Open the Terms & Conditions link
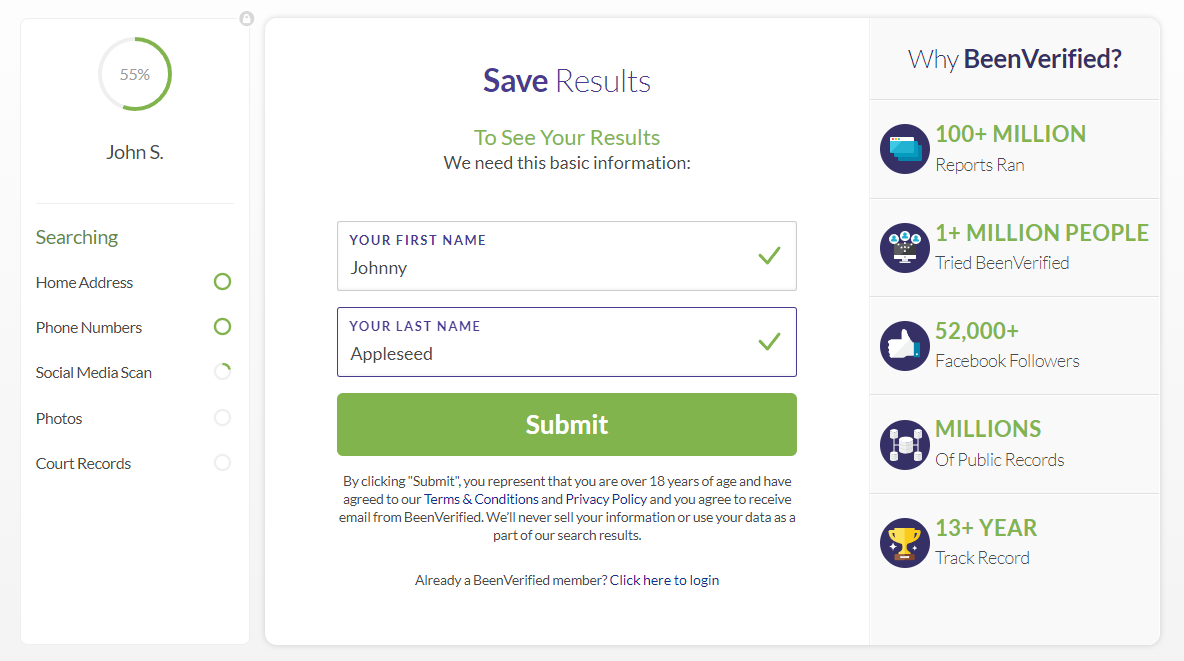 481,499
